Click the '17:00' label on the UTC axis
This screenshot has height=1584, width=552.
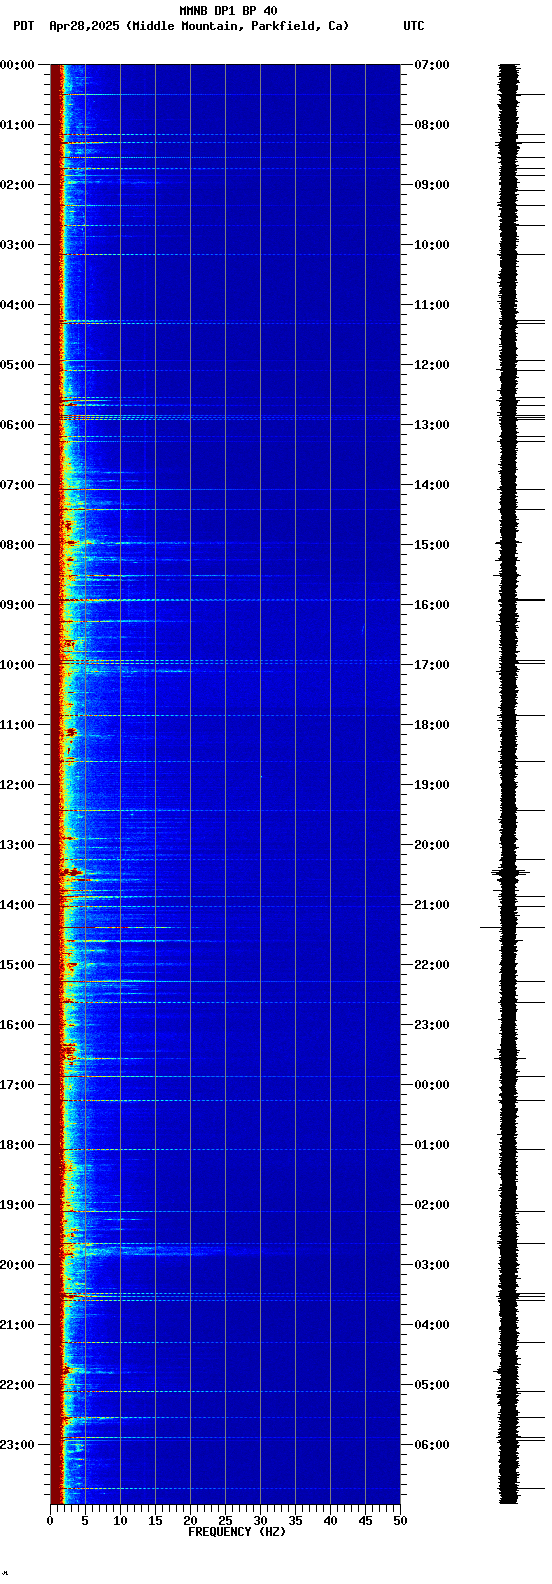432,665
